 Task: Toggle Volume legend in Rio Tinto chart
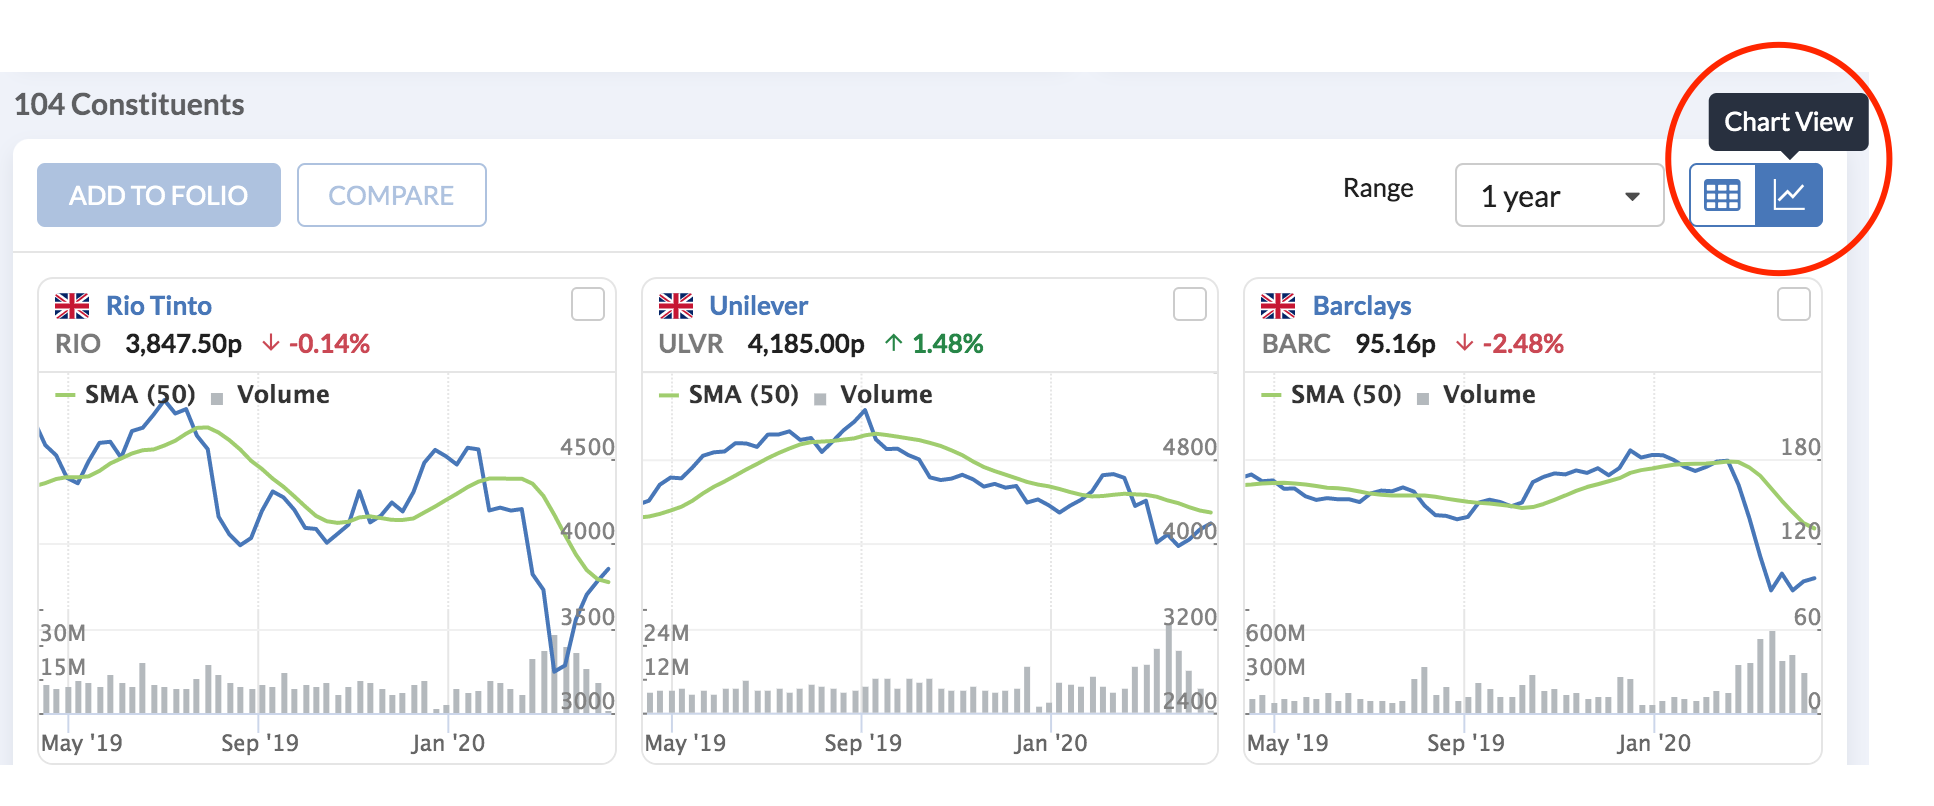[271, 395]
